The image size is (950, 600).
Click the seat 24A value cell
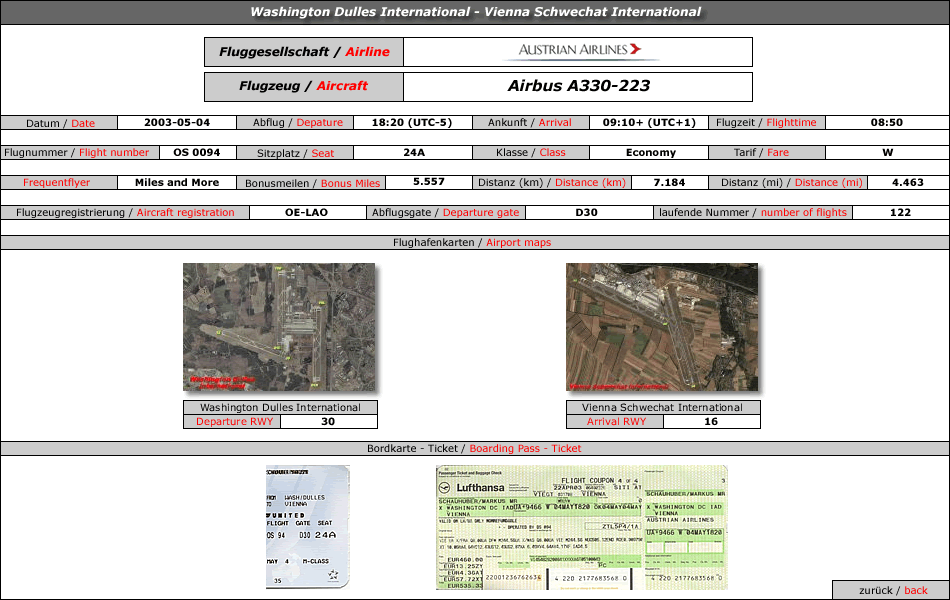point(414,153)
